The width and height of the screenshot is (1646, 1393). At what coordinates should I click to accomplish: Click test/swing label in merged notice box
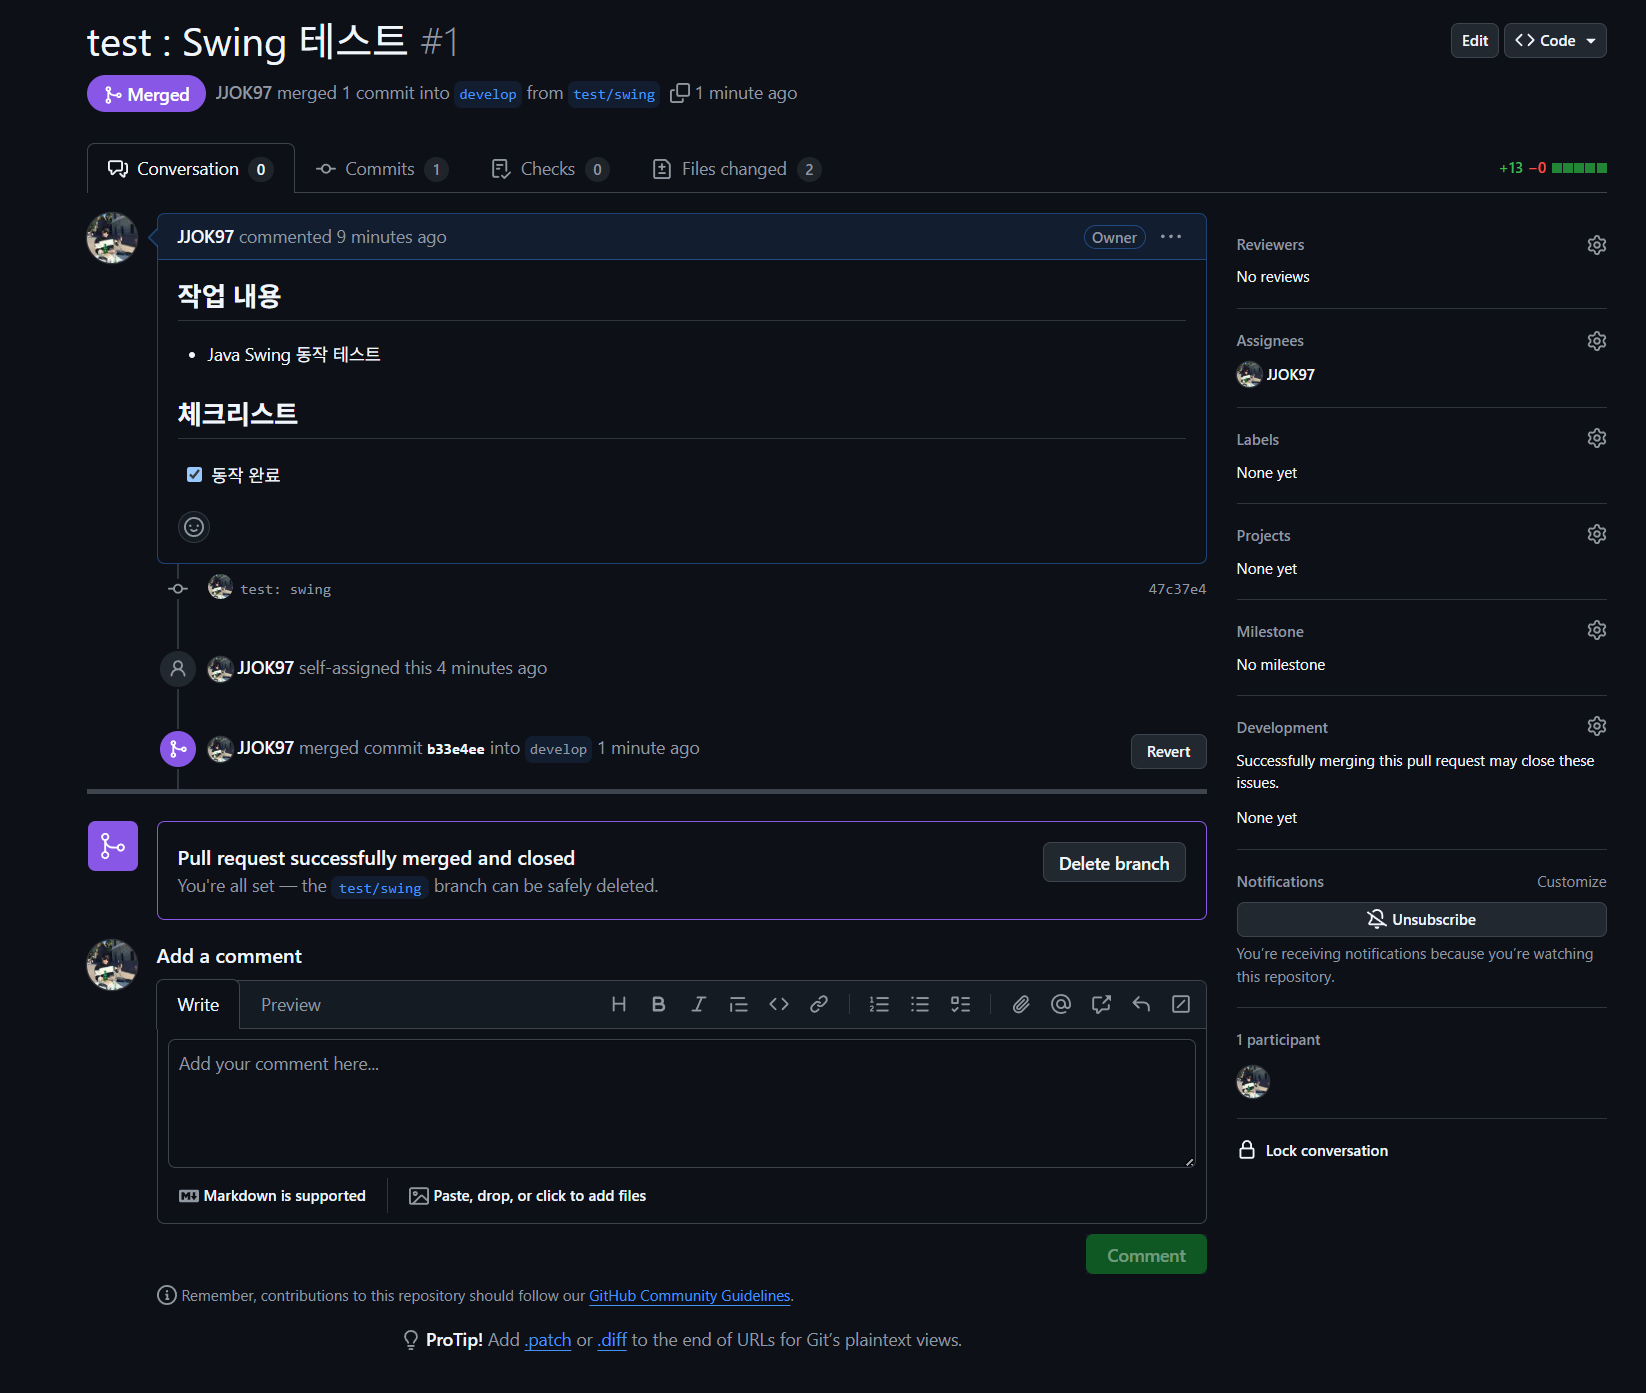(380, 888)
